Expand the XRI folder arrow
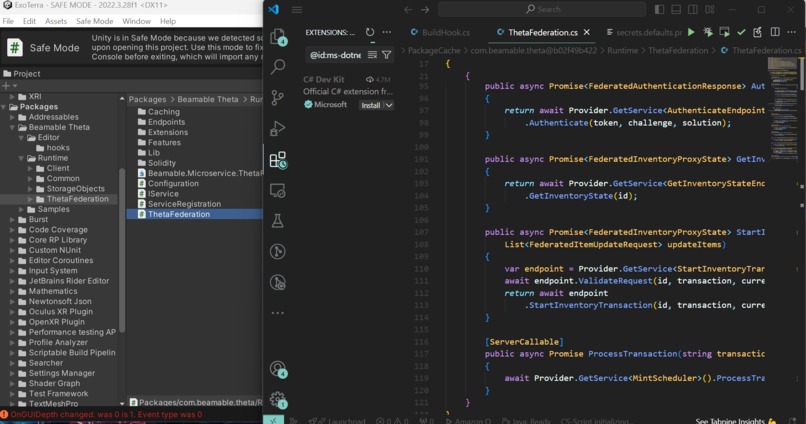This screenshot has width=806, height=424. point(13,96)
